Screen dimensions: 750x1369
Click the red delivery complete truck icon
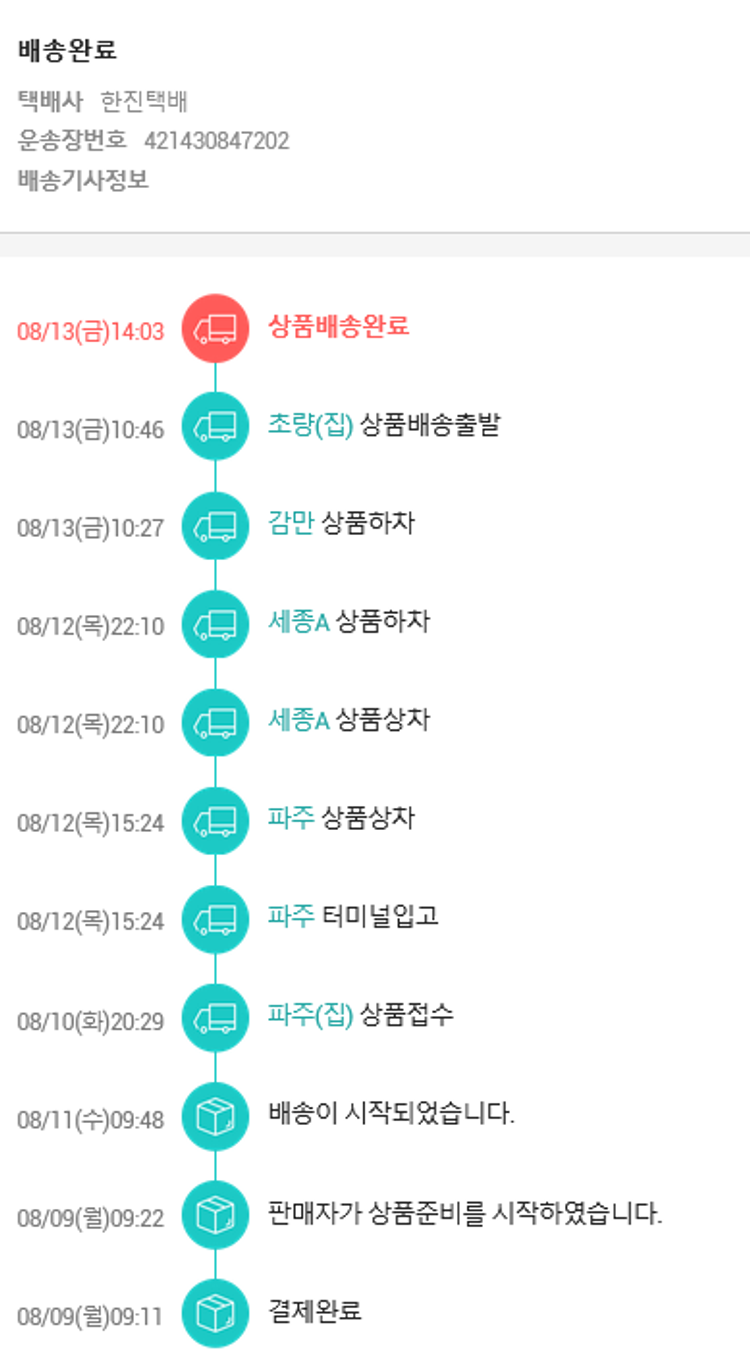(215, 328)
